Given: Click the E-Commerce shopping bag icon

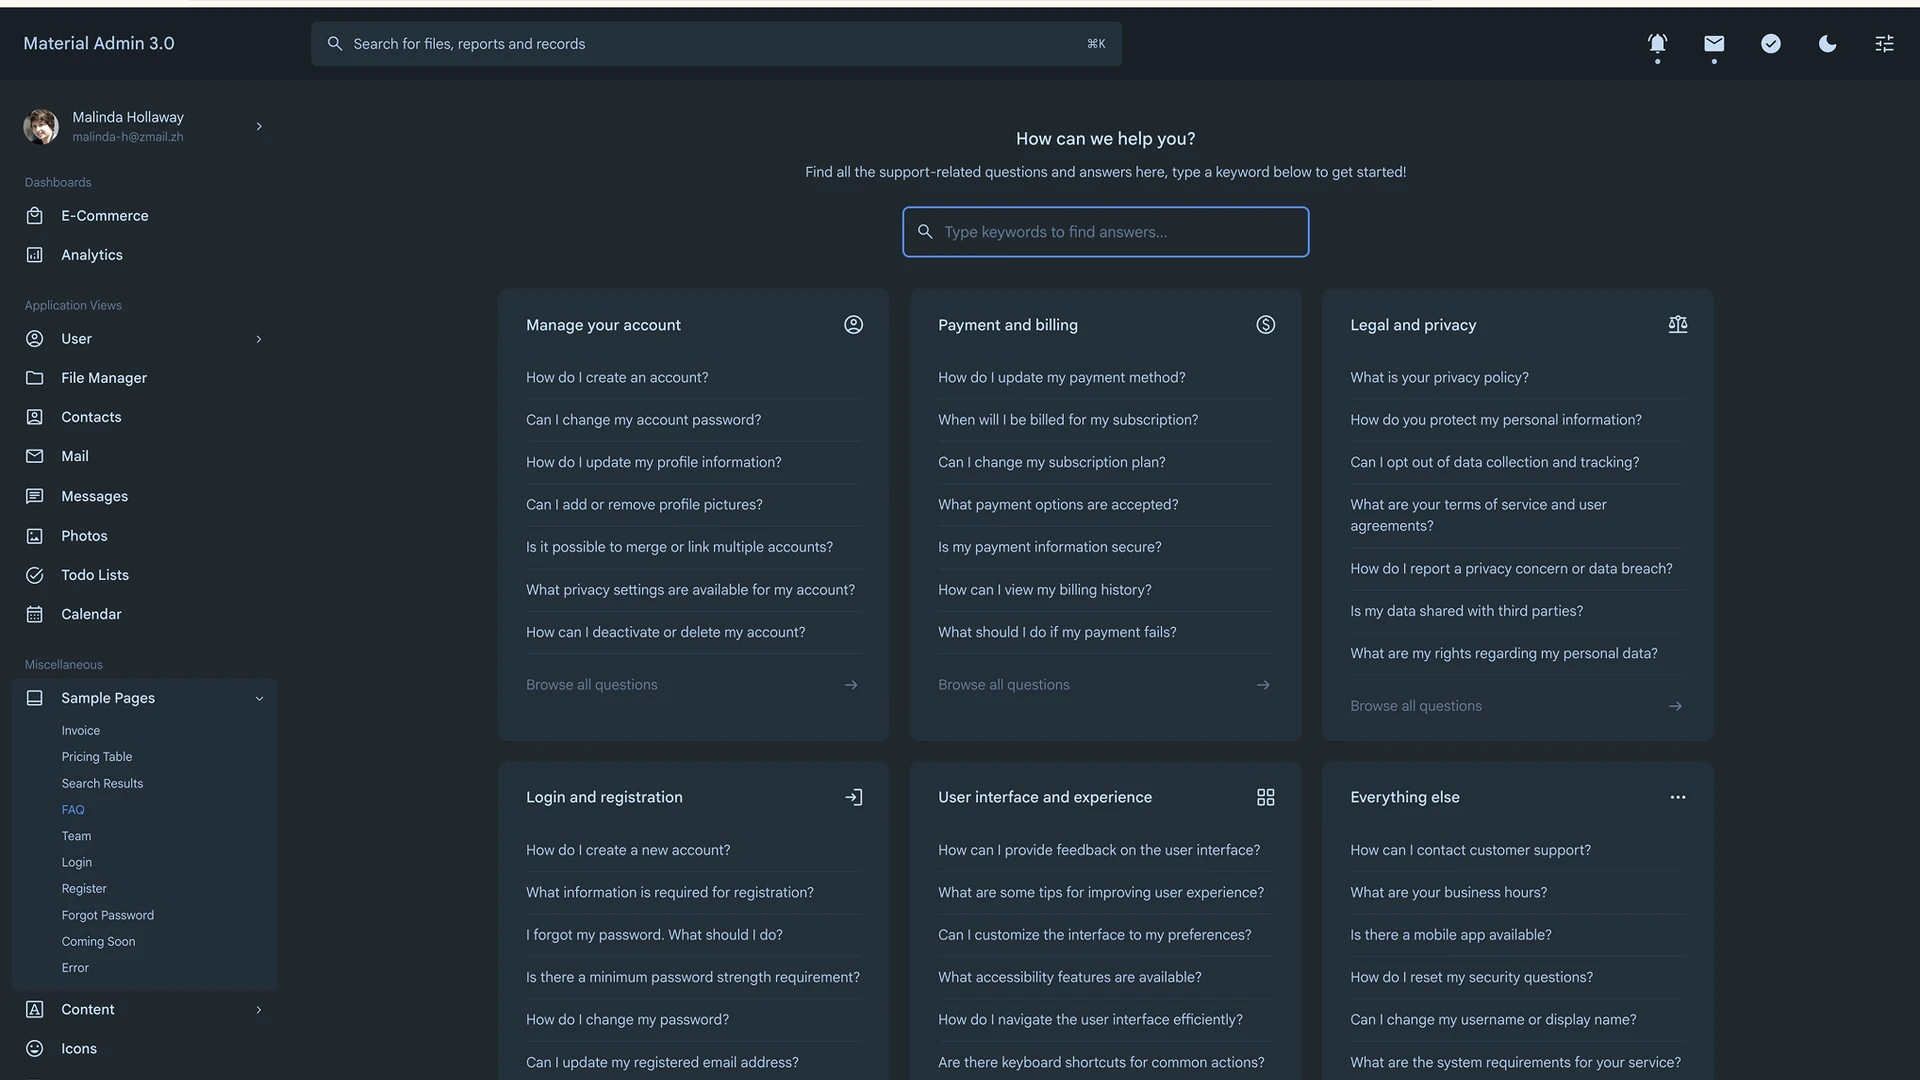Looking at the screenshot, I should click(34, 215).
